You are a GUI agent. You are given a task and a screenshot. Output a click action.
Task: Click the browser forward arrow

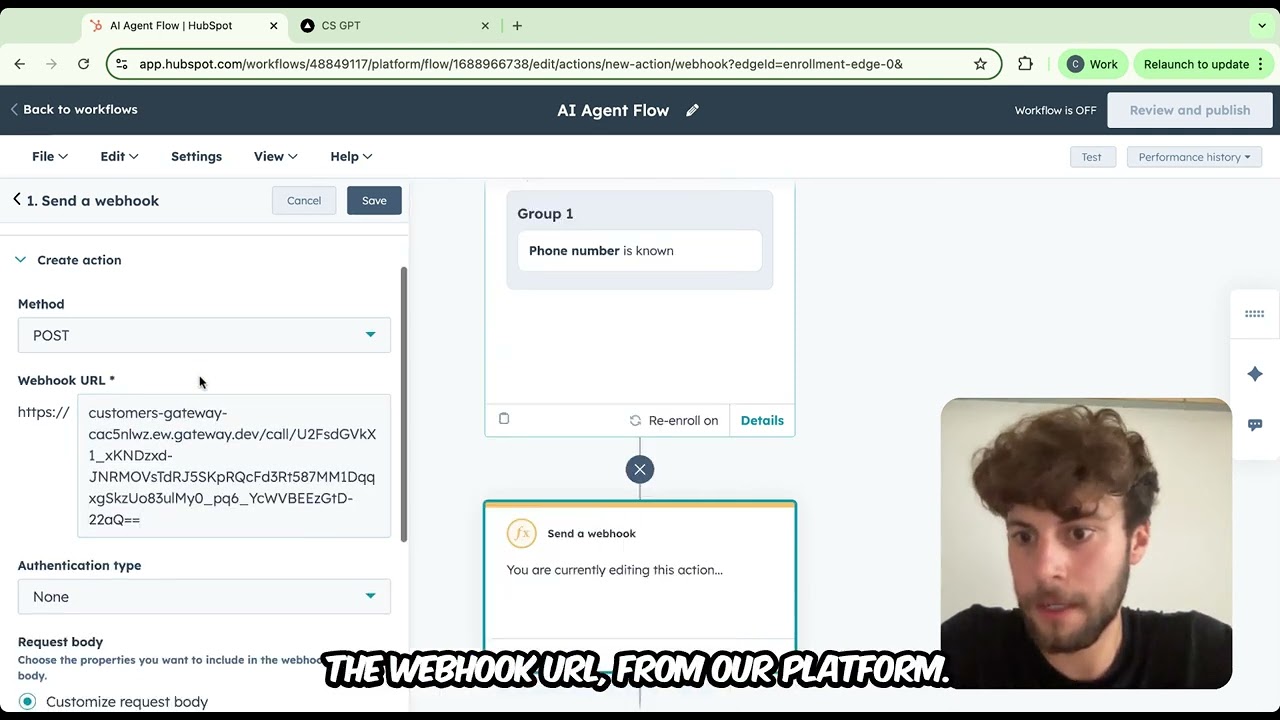tap(52, 64)
